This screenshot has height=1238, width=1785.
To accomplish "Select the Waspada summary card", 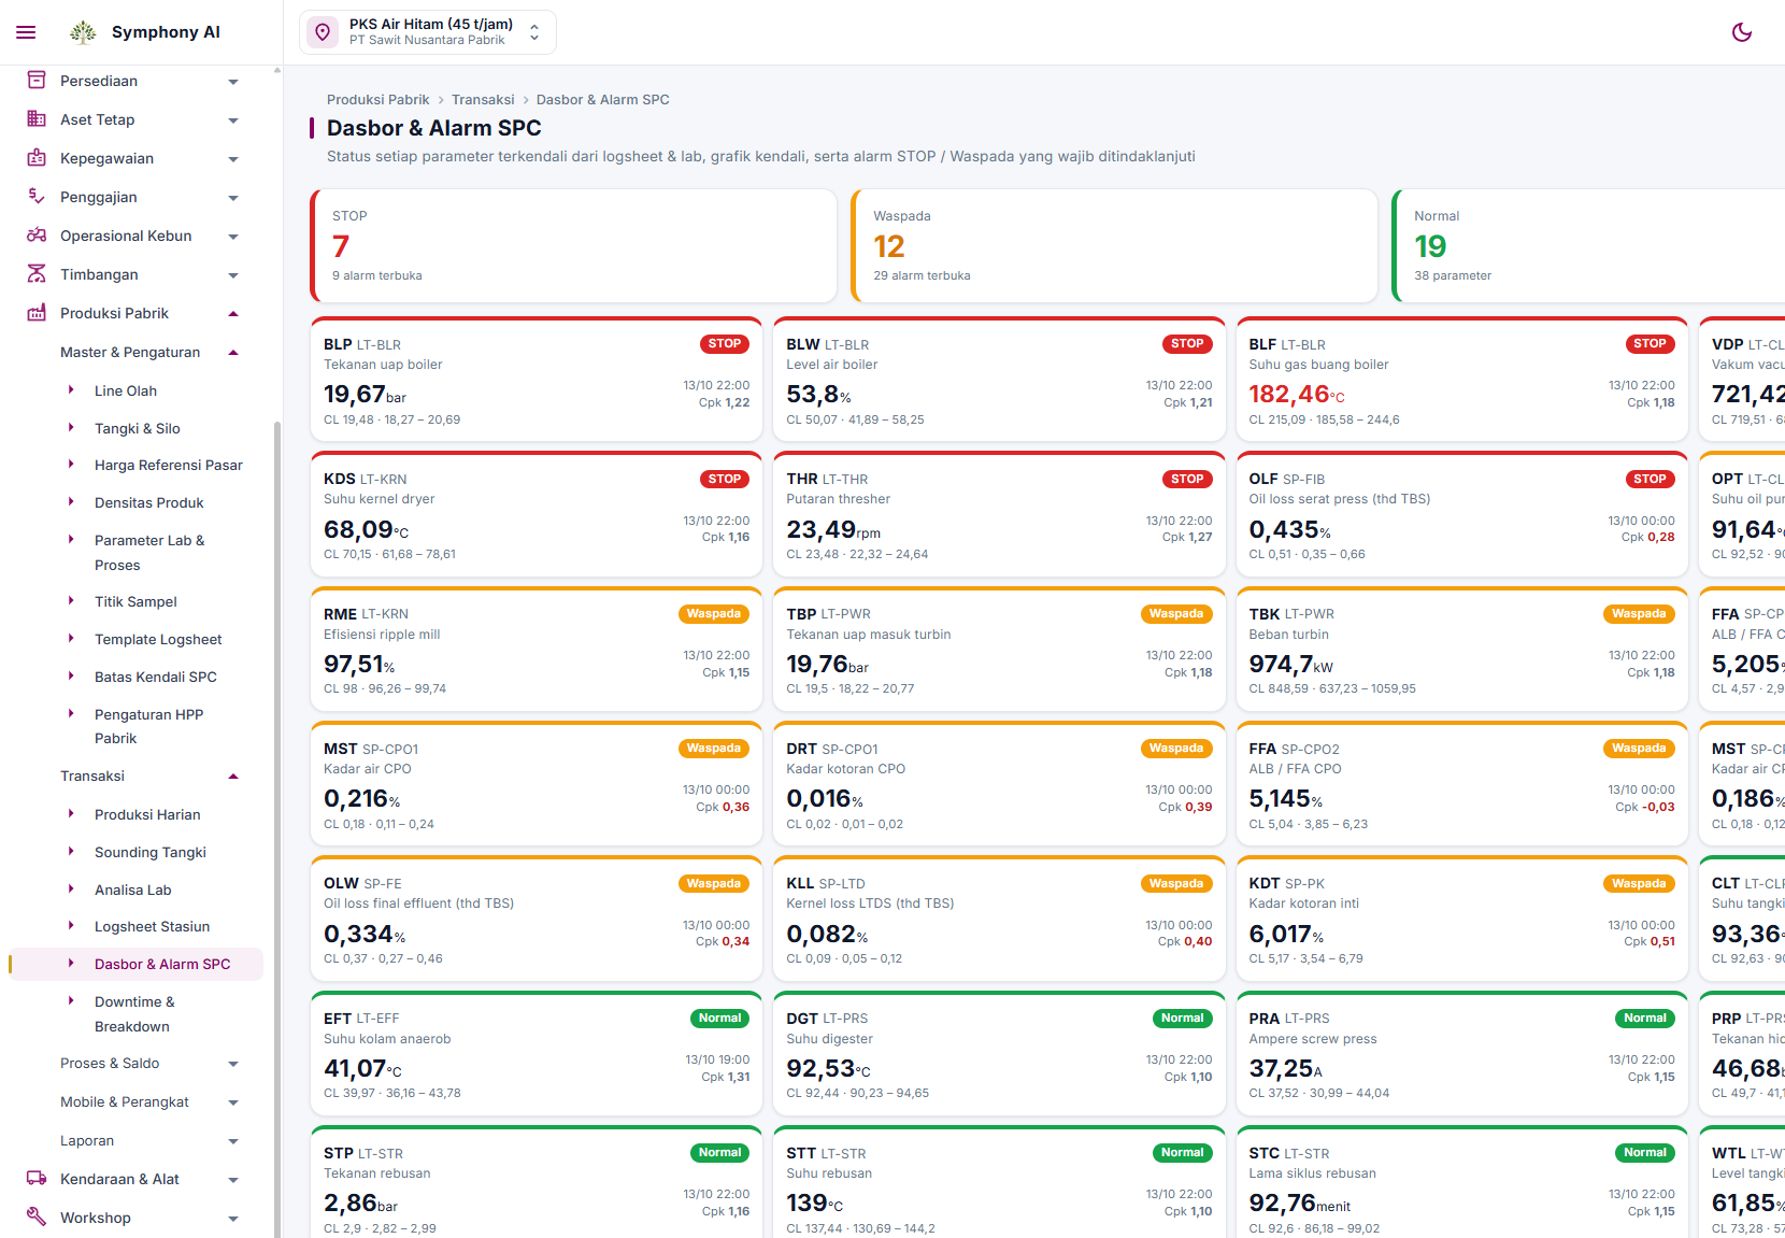I will [1114, 246].
